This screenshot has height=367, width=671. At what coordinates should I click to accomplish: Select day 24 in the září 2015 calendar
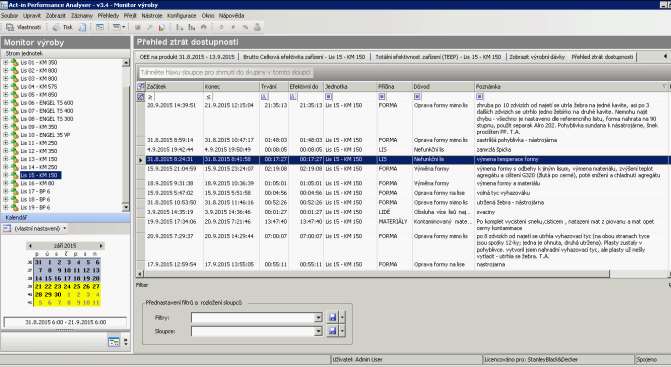tap(67, 286)
